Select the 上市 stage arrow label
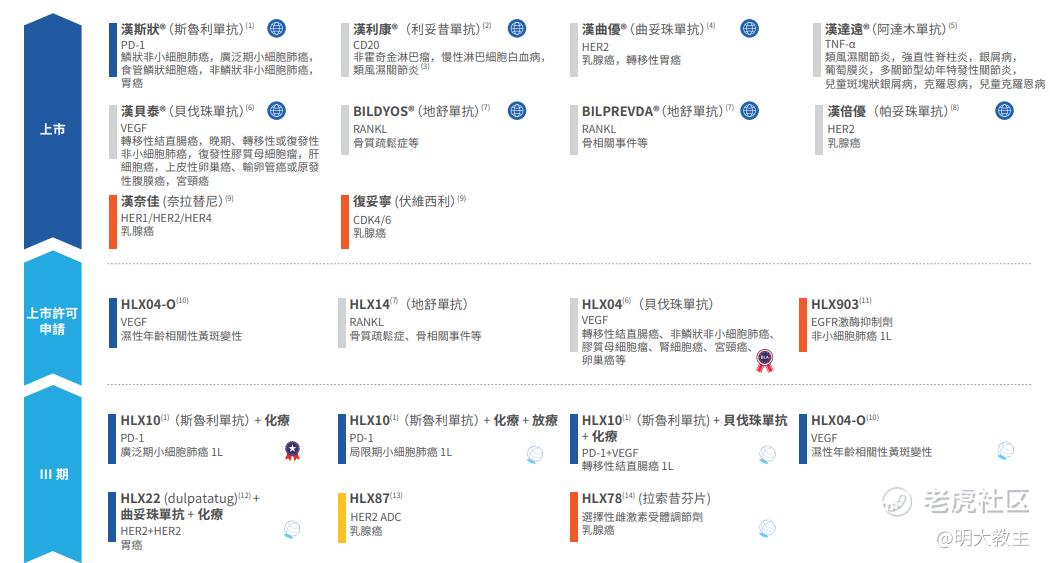 52,129
